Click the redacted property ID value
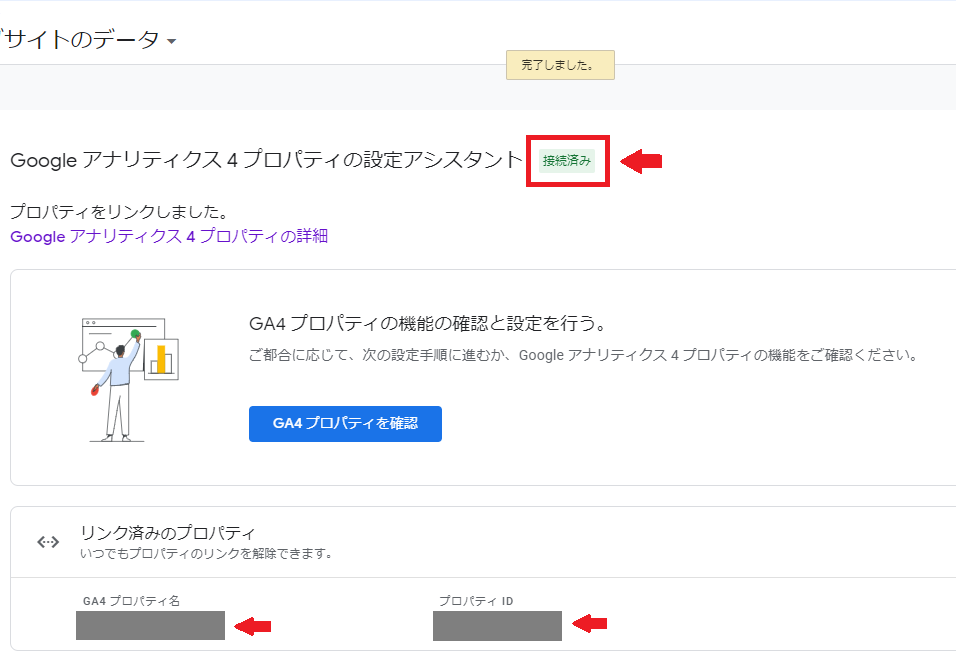This screenshot has height=657, width=956. (x=498, y=626)
